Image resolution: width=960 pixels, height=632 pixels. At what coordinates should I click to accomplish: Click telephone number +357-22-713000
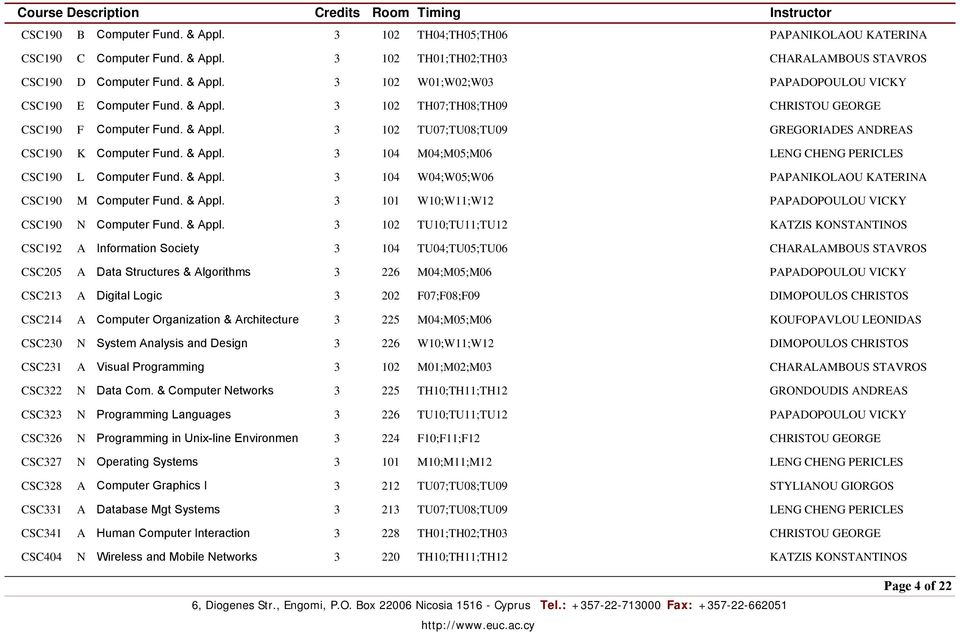coord(616,605)
